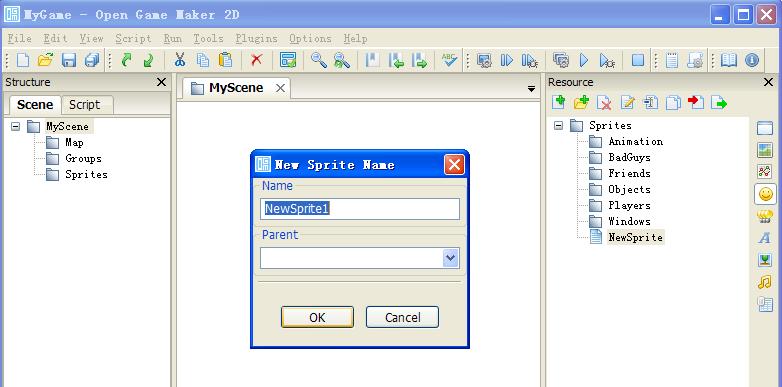Add new resource with green plus page icon
This screenshot has width=782, height=387.
coord(559,103)
